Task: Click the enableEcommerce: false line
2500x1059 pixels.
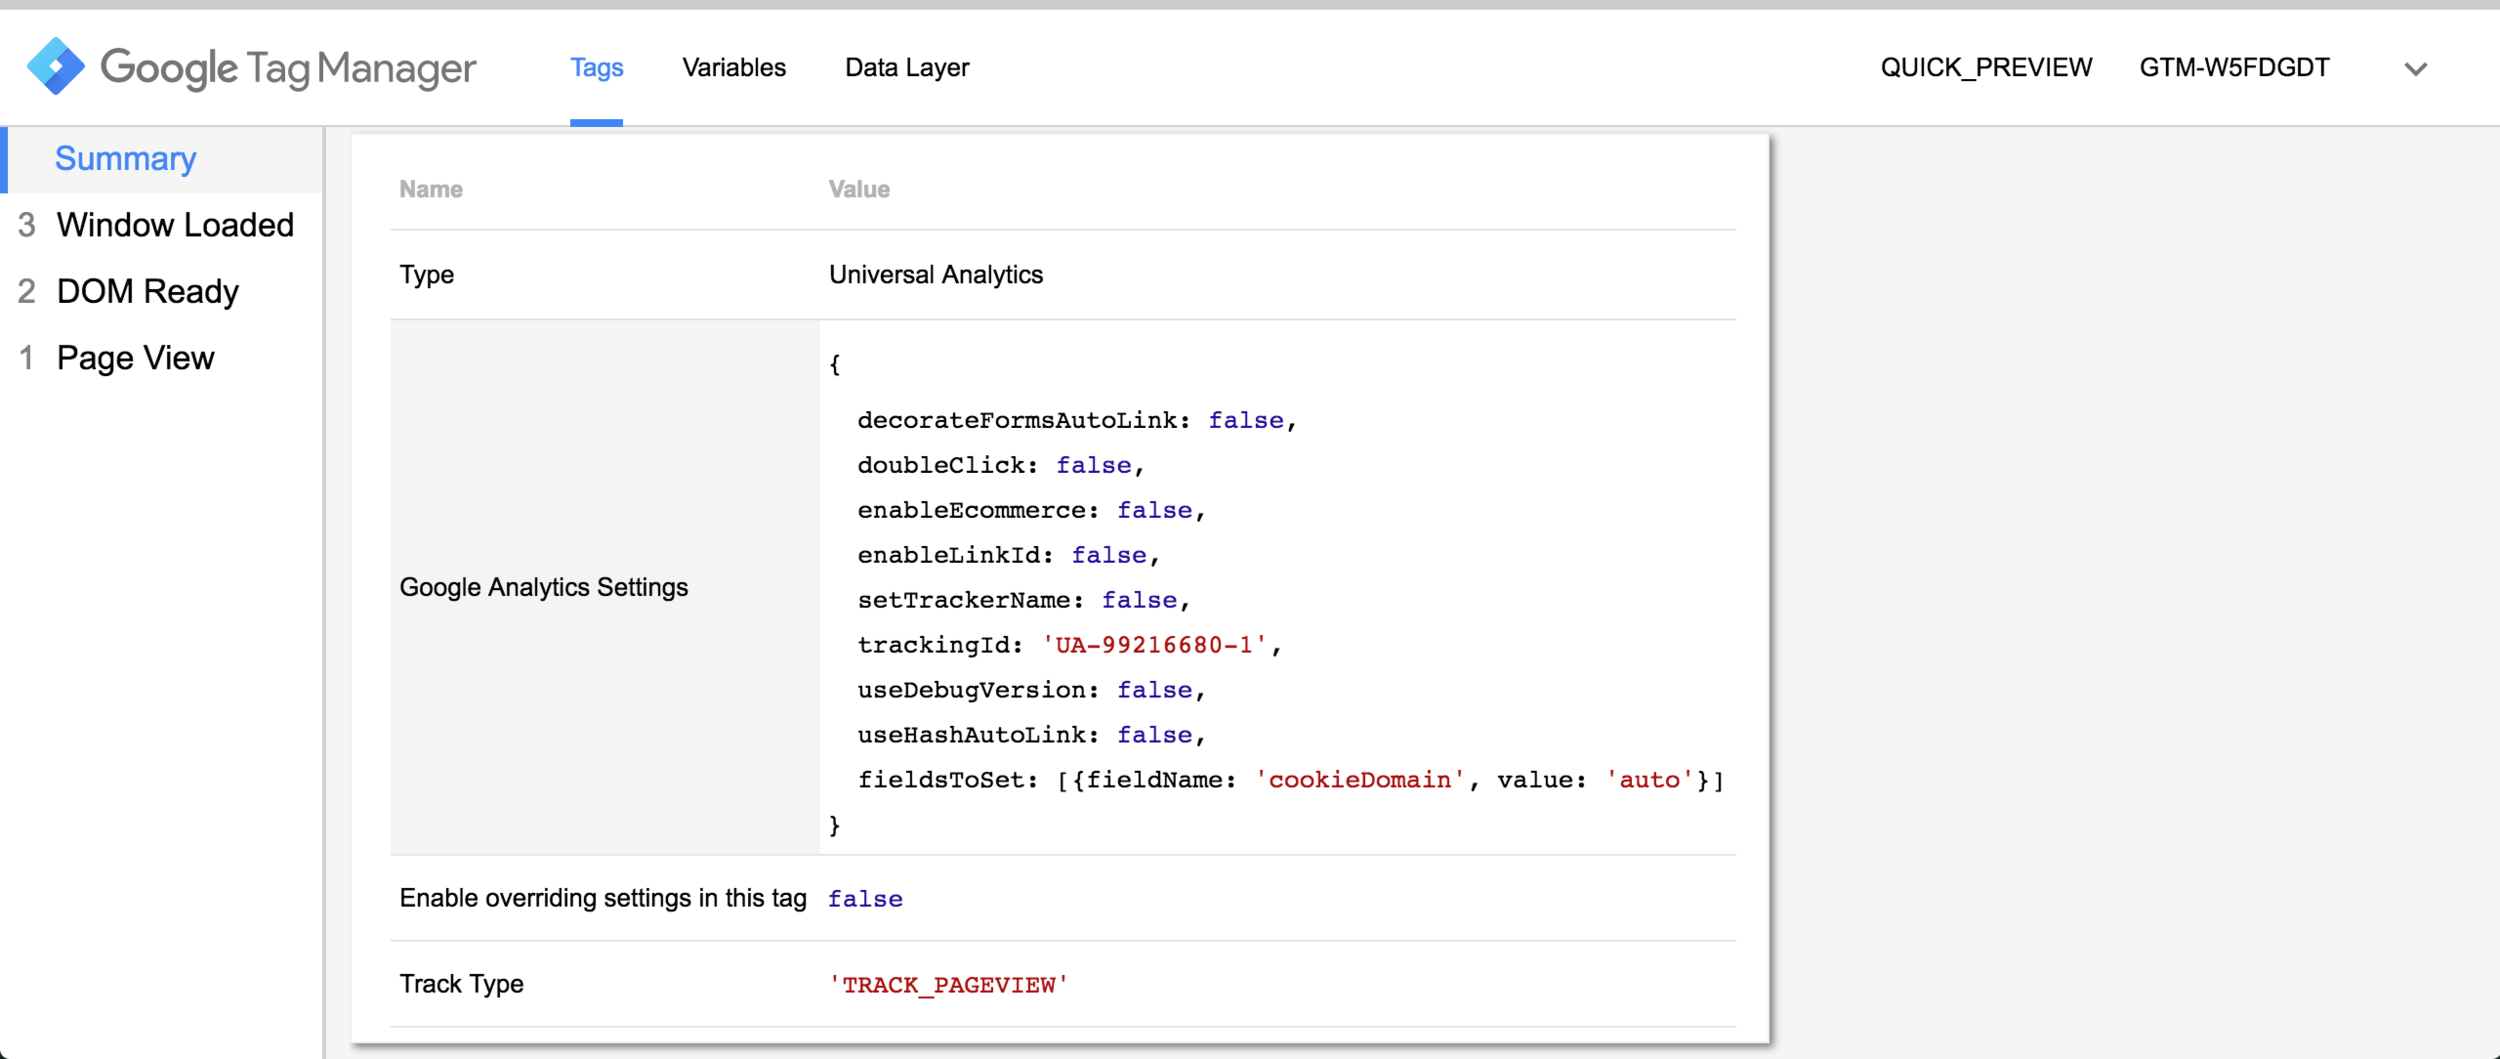Action: click(1031, 510)
